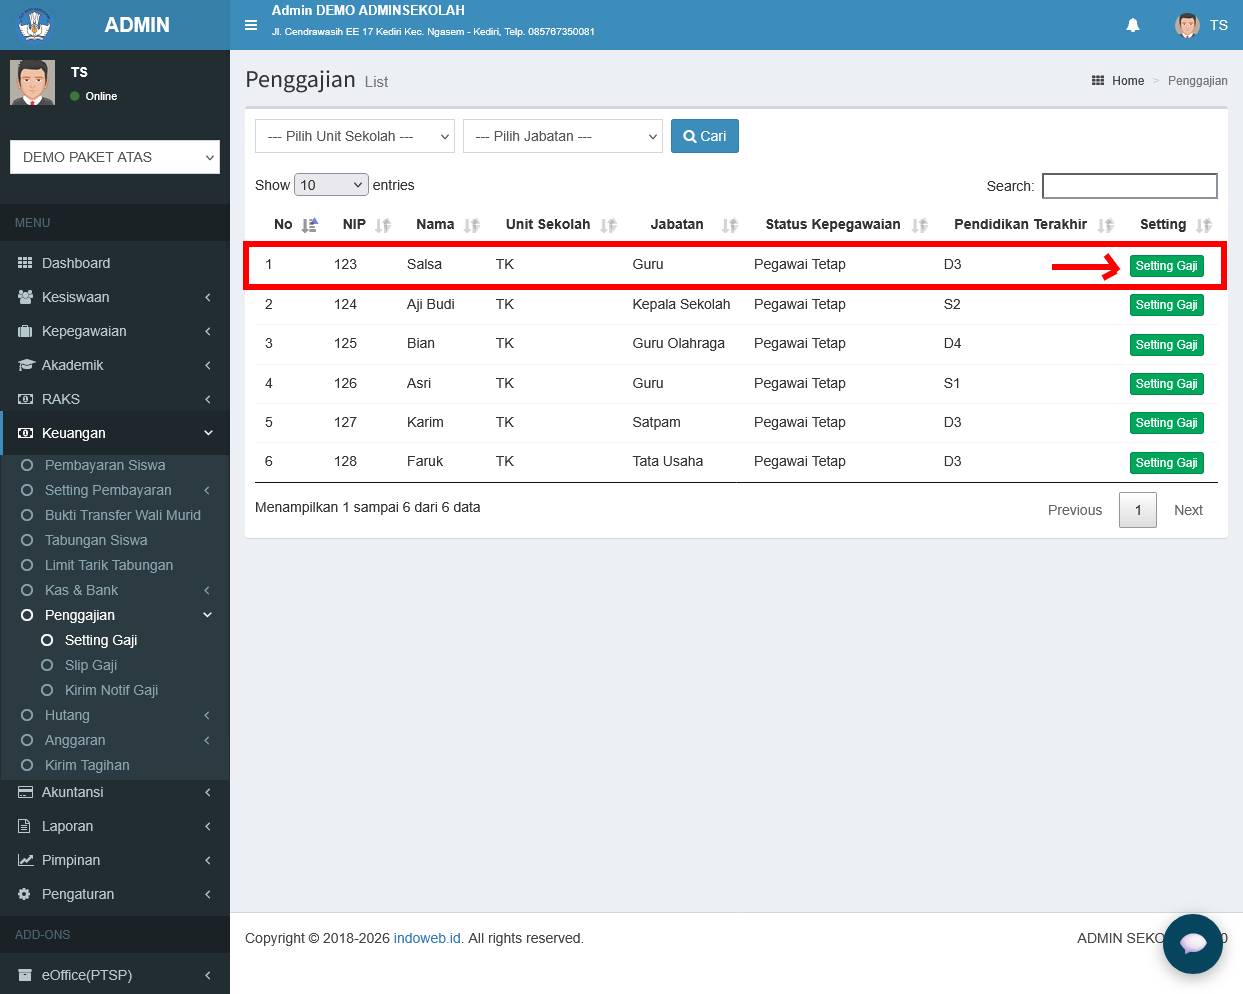Expand the Akademik menu chevron

tap(208, 365)
